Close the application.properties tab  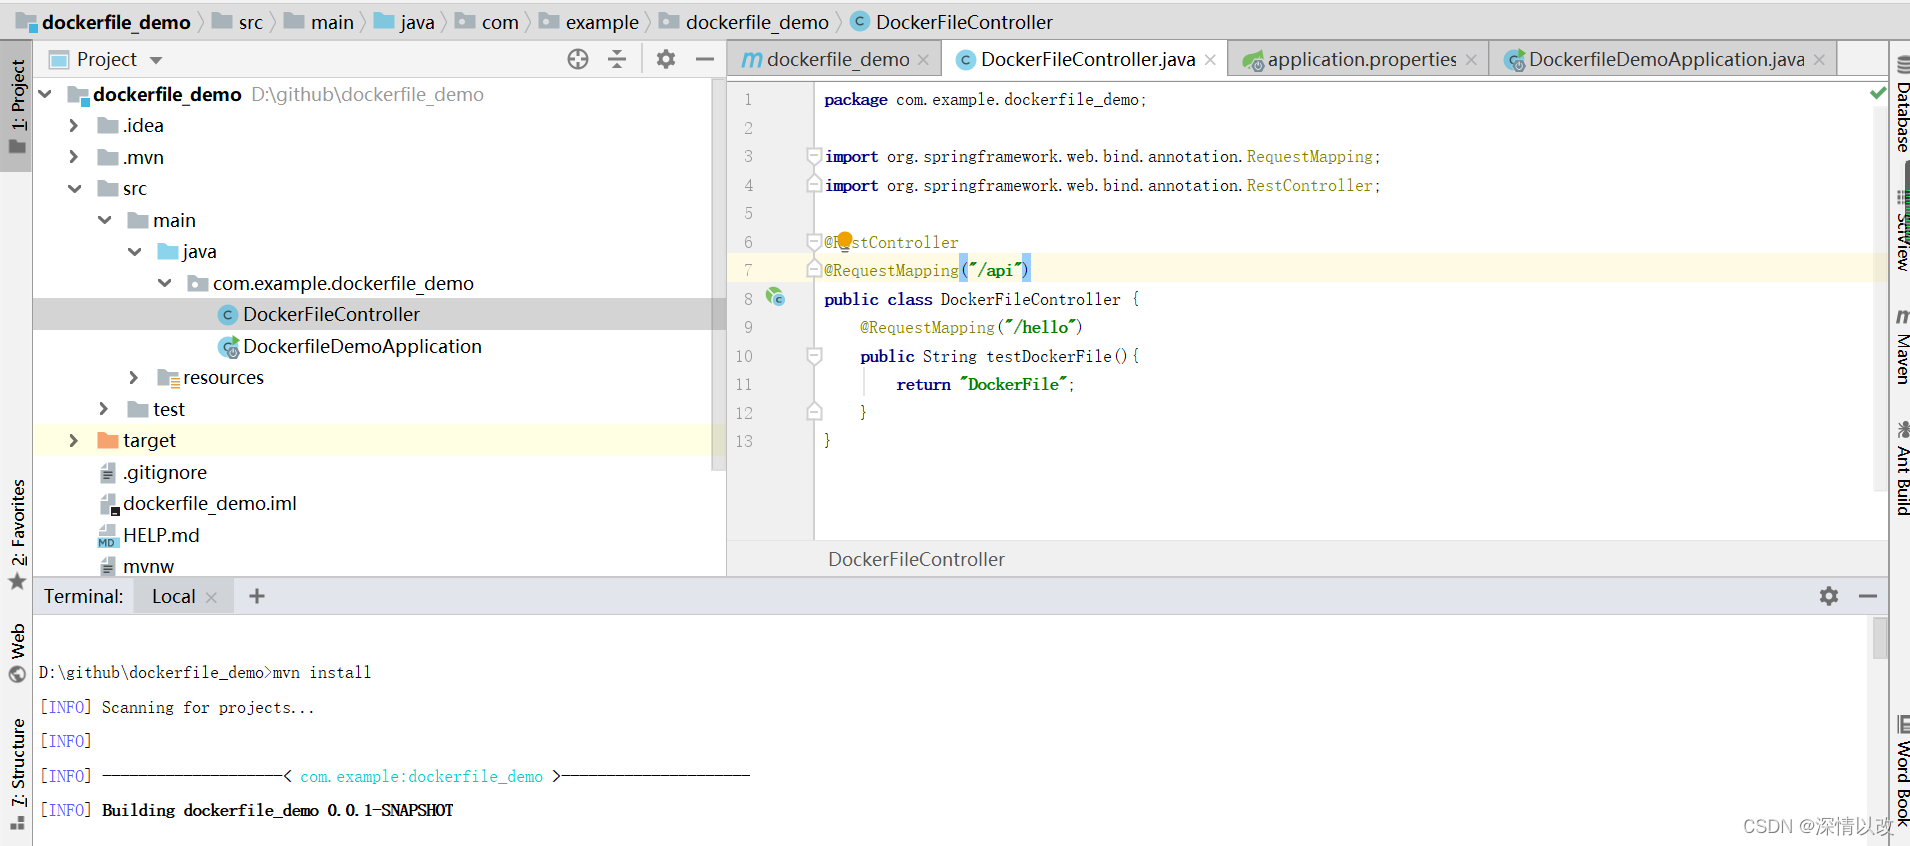pyautogui.click(x=1471, y=60)
